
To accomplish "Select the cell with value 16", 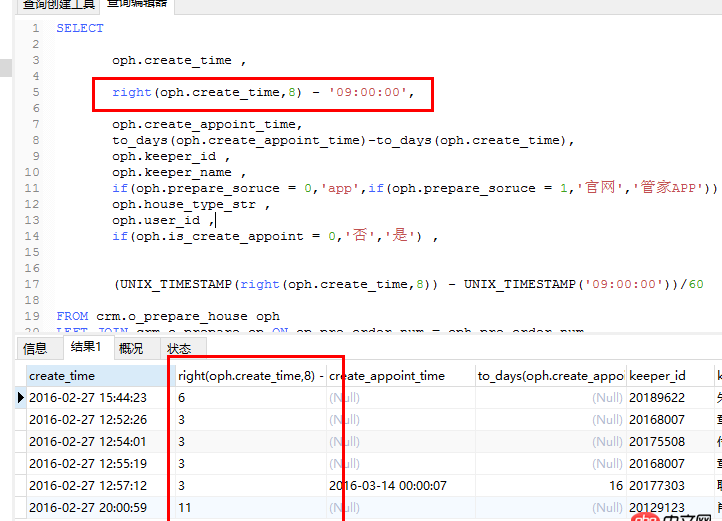I will (x=550, y=486).
